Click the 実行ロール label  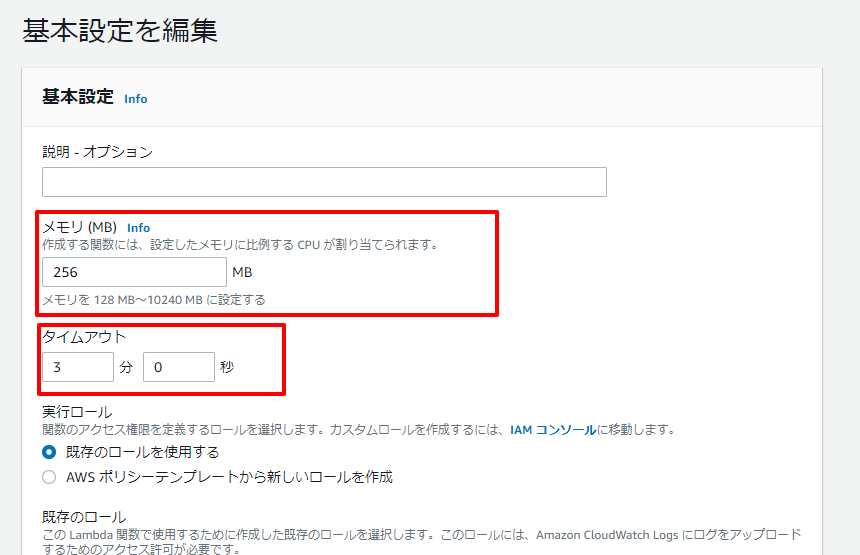pos(77,412)
